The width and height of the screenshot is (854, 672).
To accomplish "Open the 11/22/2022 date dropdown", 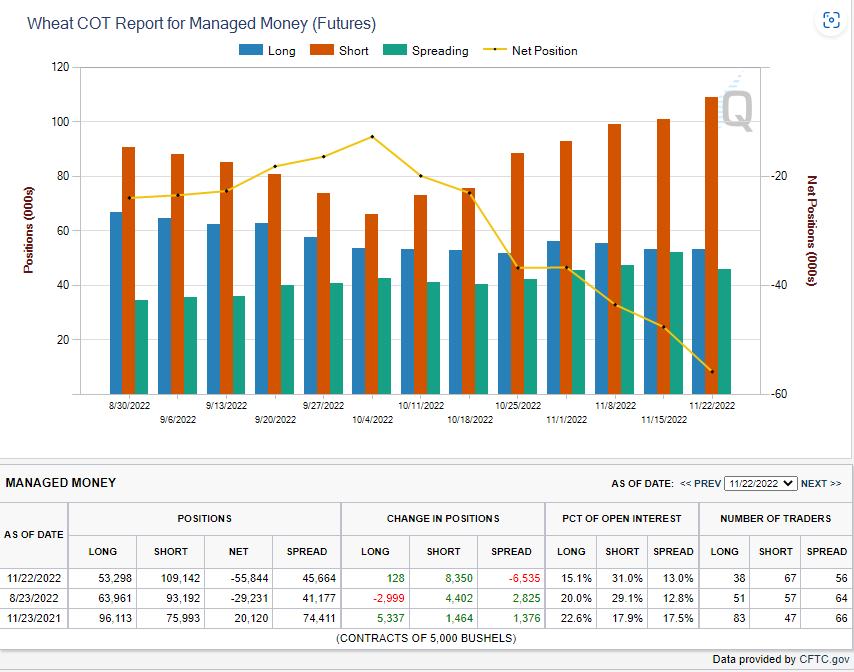I will [x=761, y=484].
